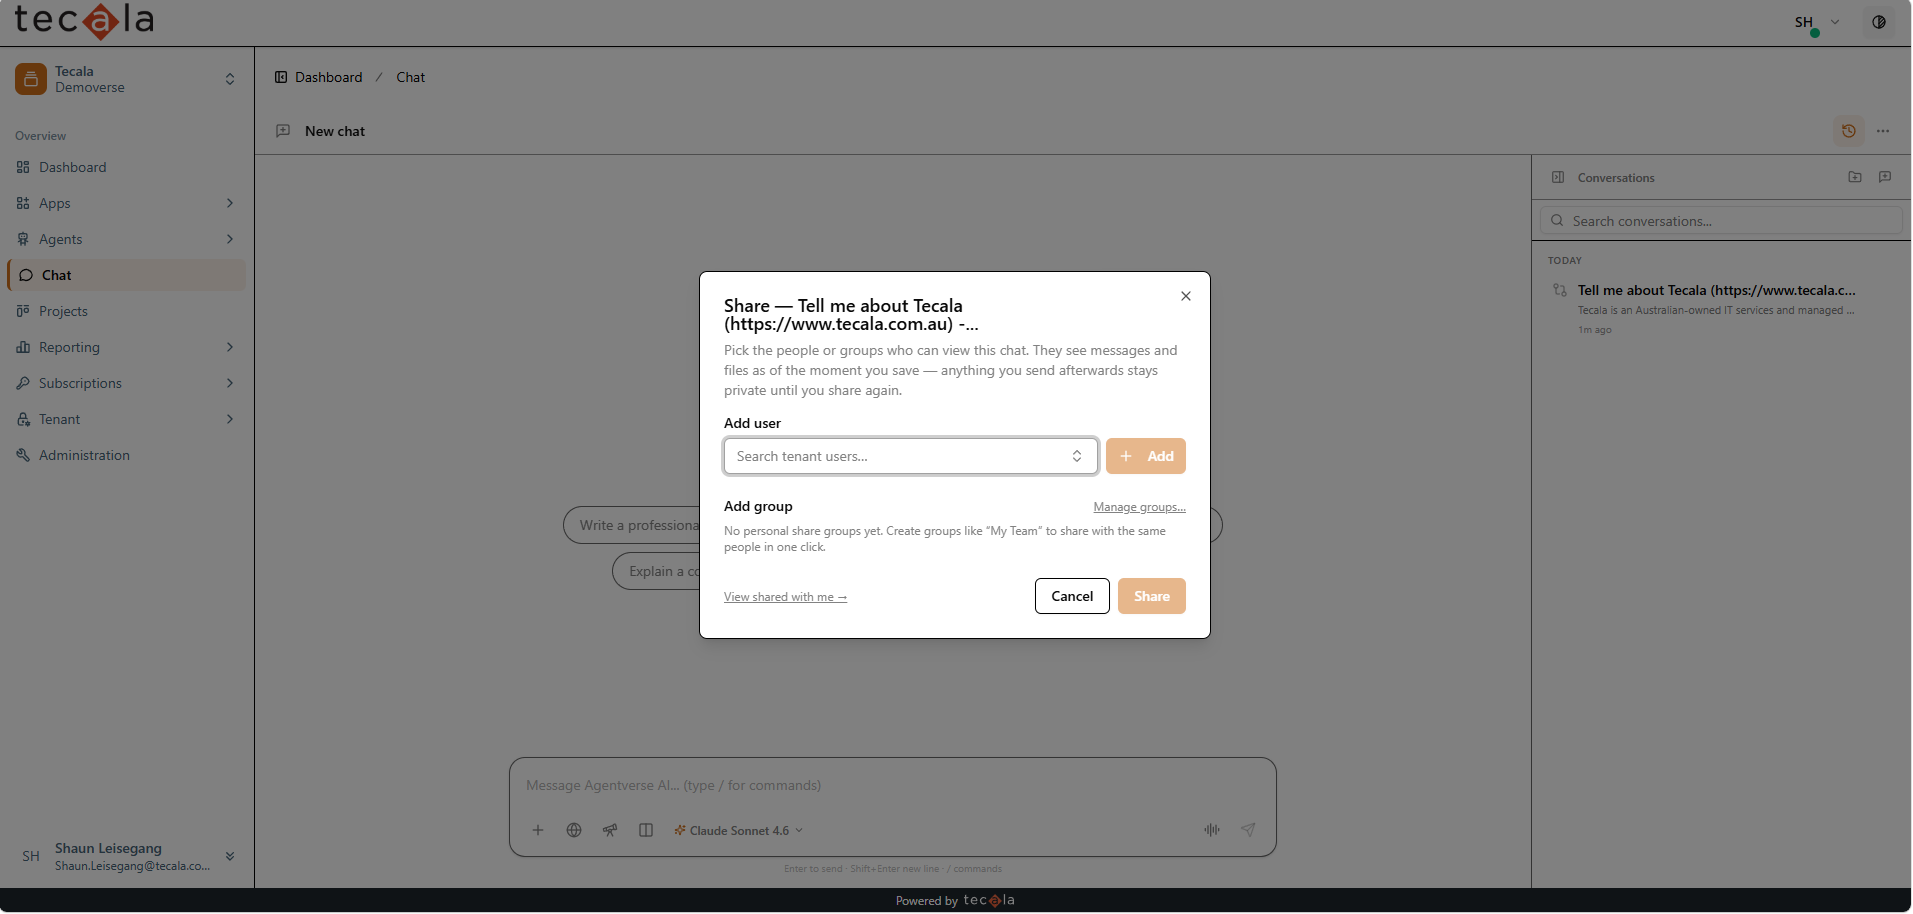
Task: Click the Chat breadcrumb
Action: pos(410,77)
